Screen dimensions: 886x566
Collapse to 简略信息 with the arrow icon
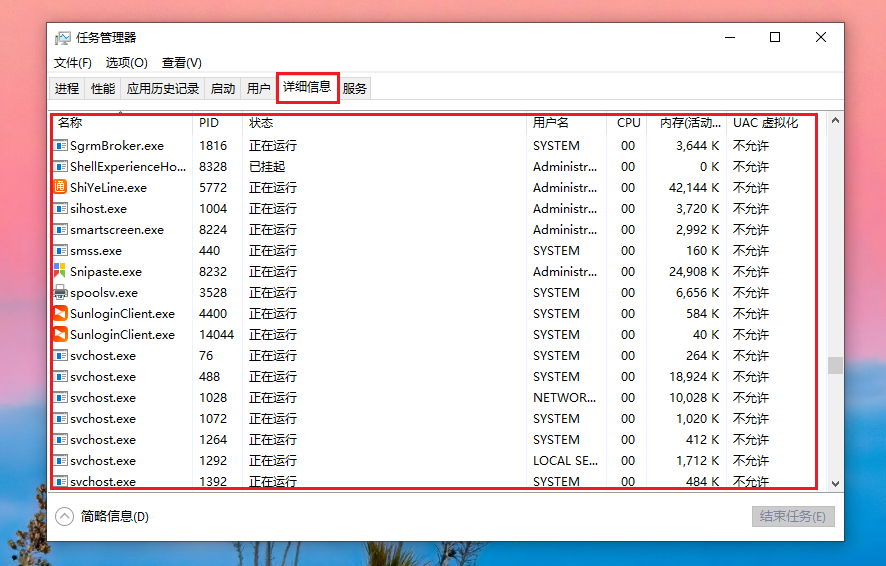click(64, 516)
